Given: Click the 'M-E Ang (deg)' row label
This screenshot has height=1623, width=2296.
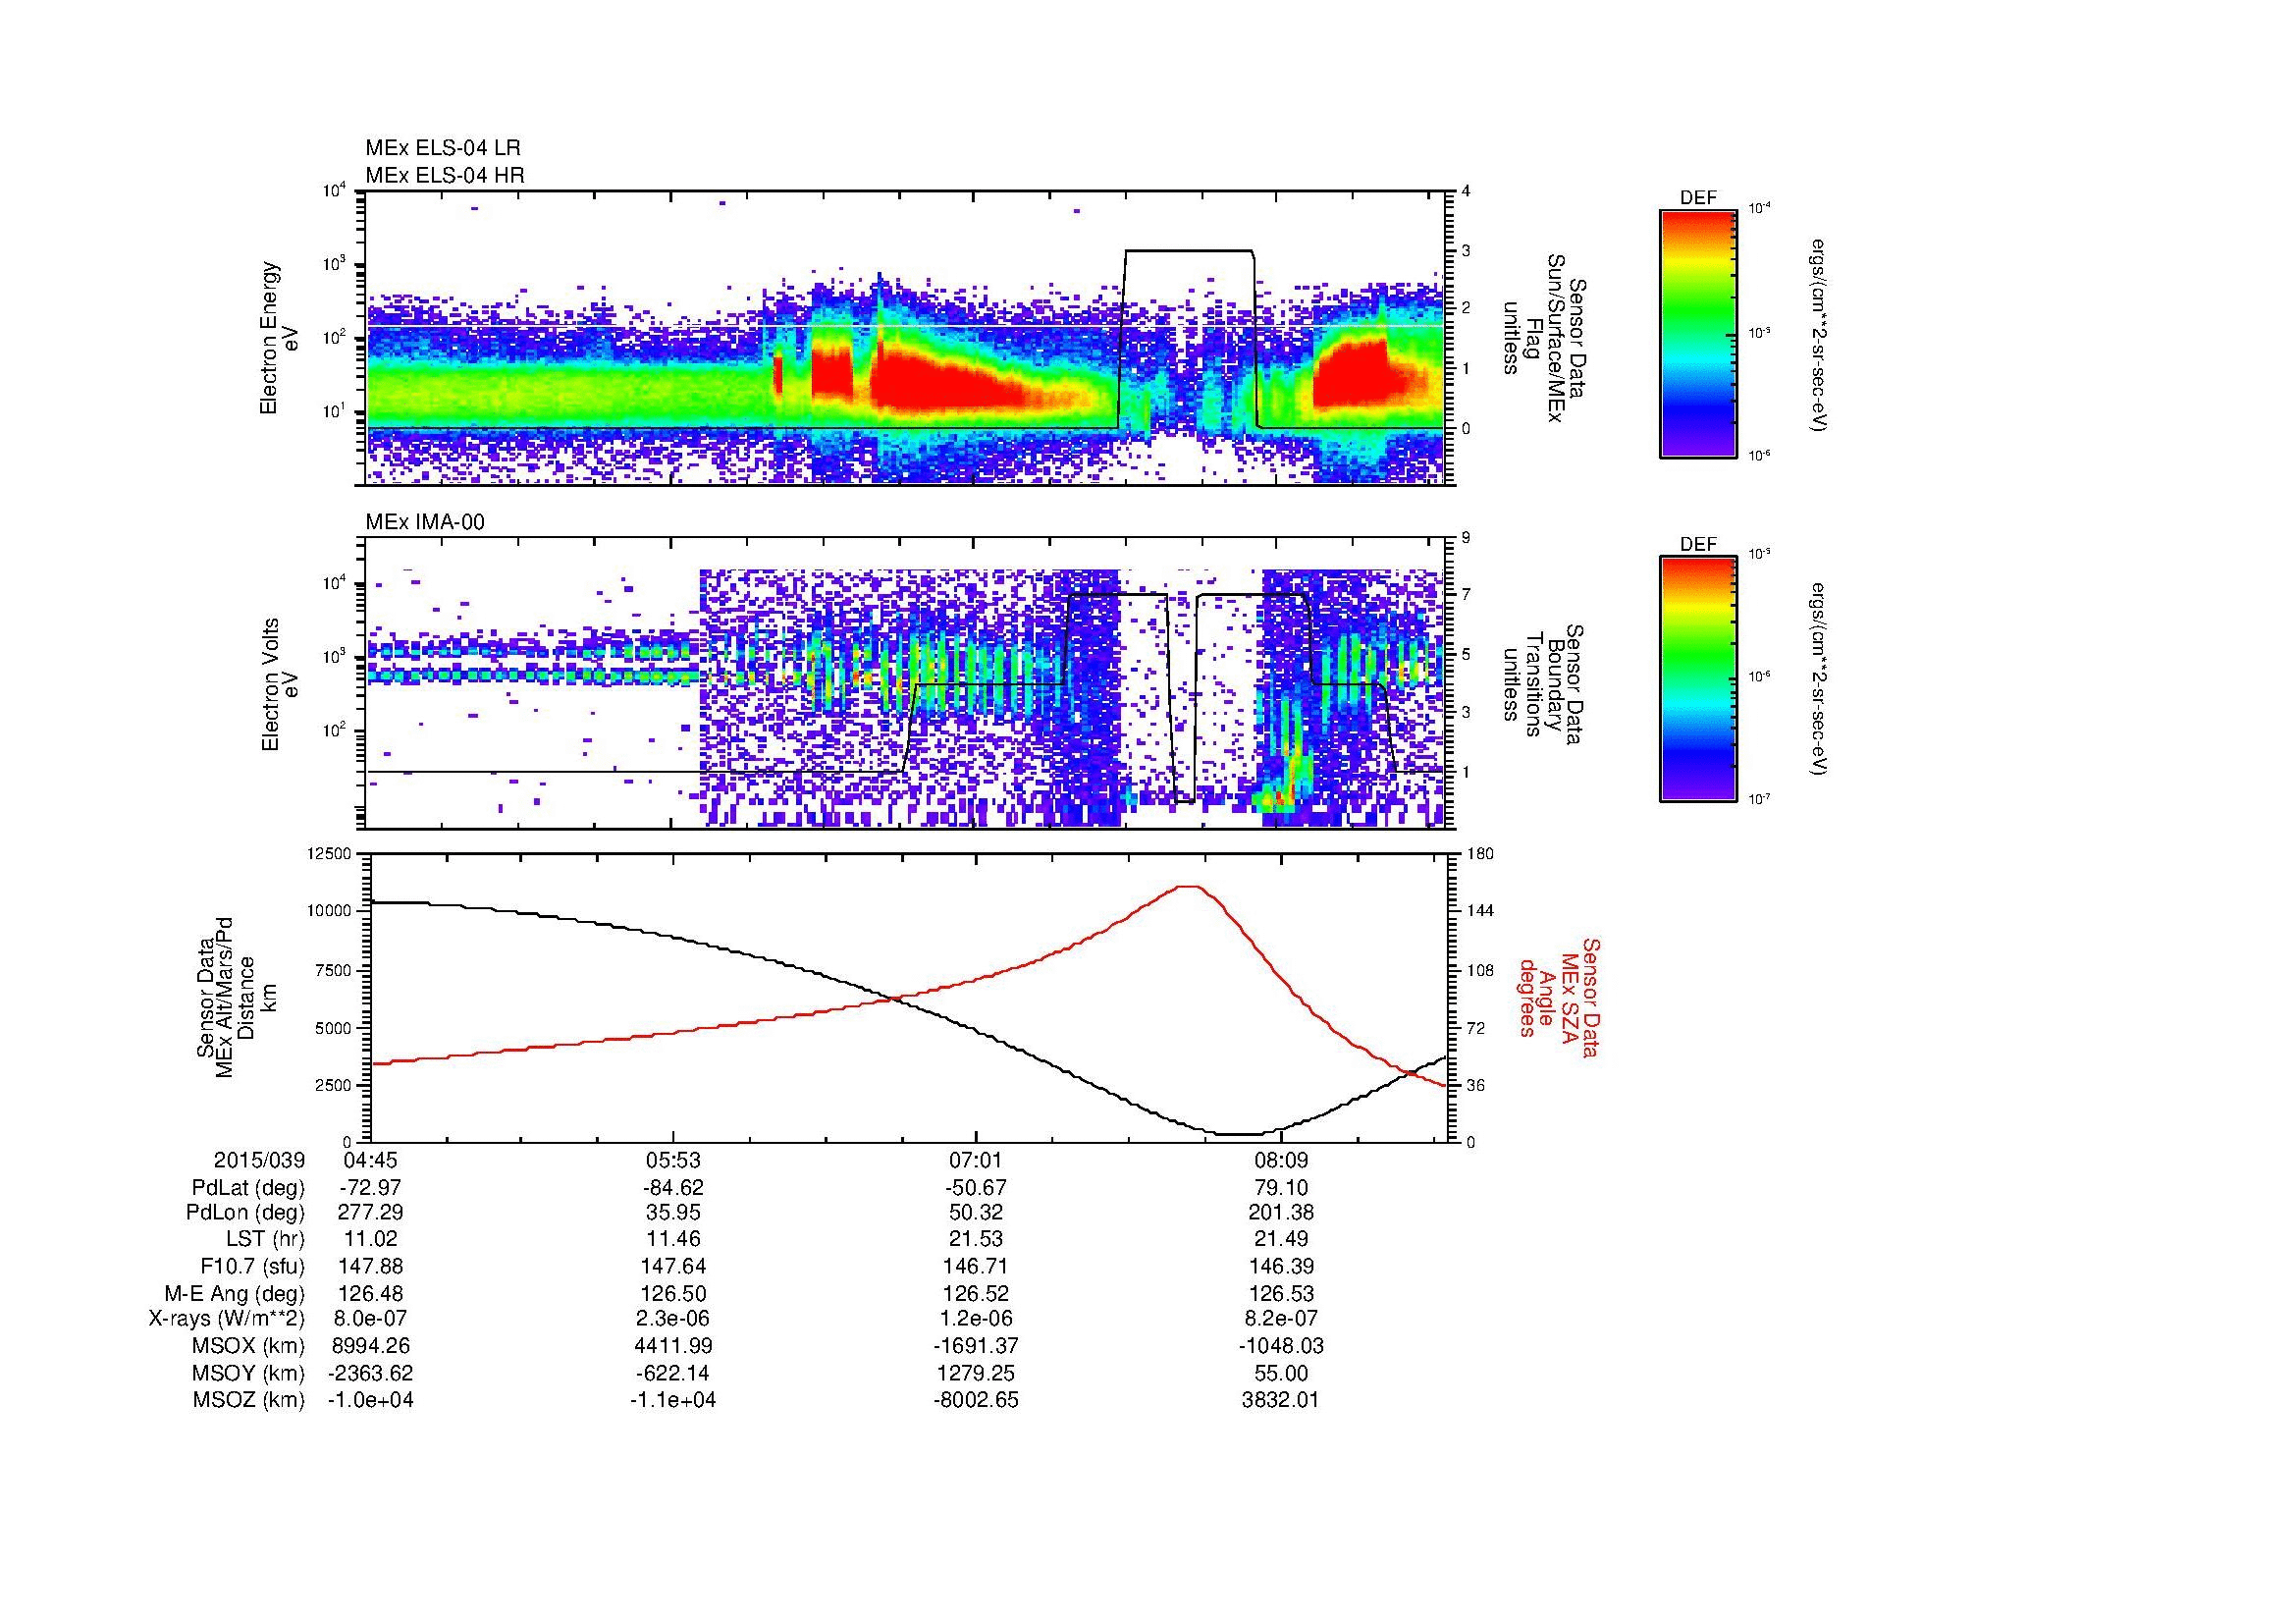Looking at the screenshot, I should [x=235, y=1294].
